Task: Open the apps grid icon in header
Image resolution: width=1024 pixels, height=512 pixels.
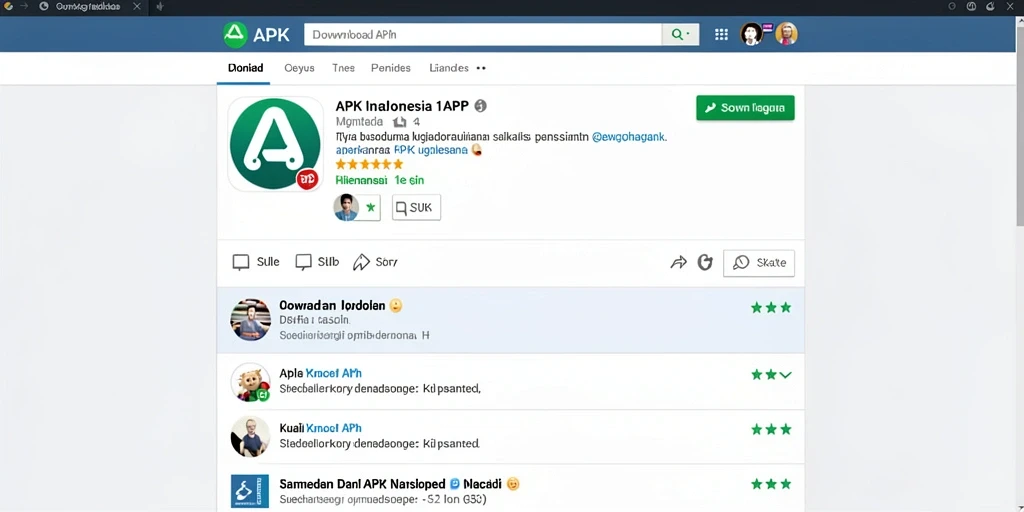Action: click(x=721, y=35)
